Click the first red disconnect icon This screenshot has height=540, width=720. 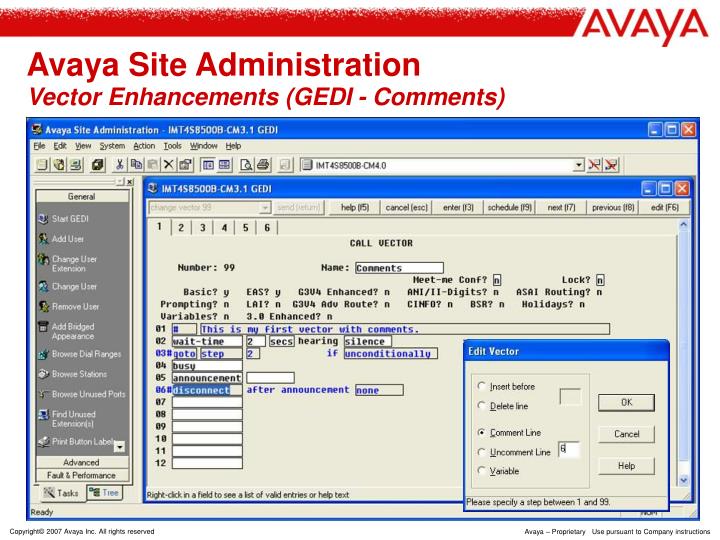coord(594,165)
